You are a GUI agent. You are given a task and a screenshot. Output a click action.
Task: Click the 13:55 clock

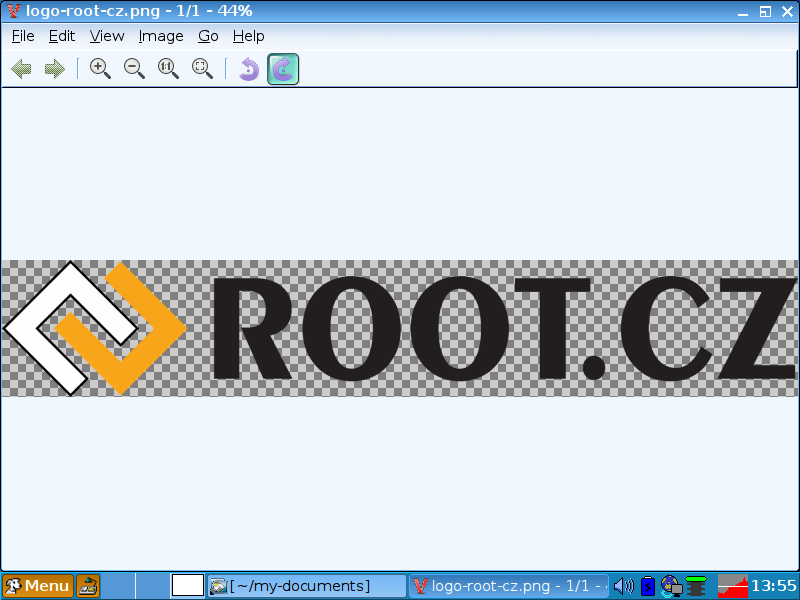(773, 586)
